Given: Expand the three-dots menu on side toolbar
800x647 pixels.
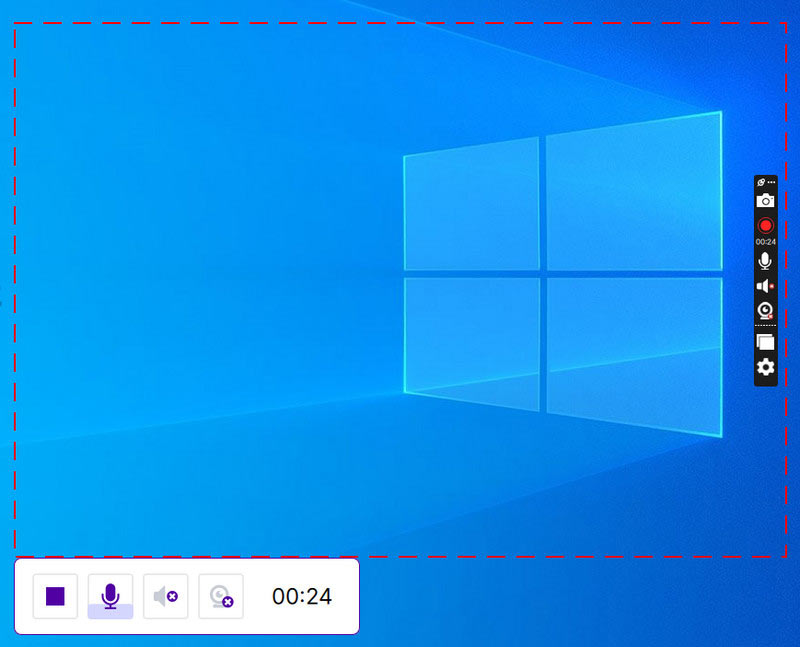Looking at the screenshot, I should (771, 182).
